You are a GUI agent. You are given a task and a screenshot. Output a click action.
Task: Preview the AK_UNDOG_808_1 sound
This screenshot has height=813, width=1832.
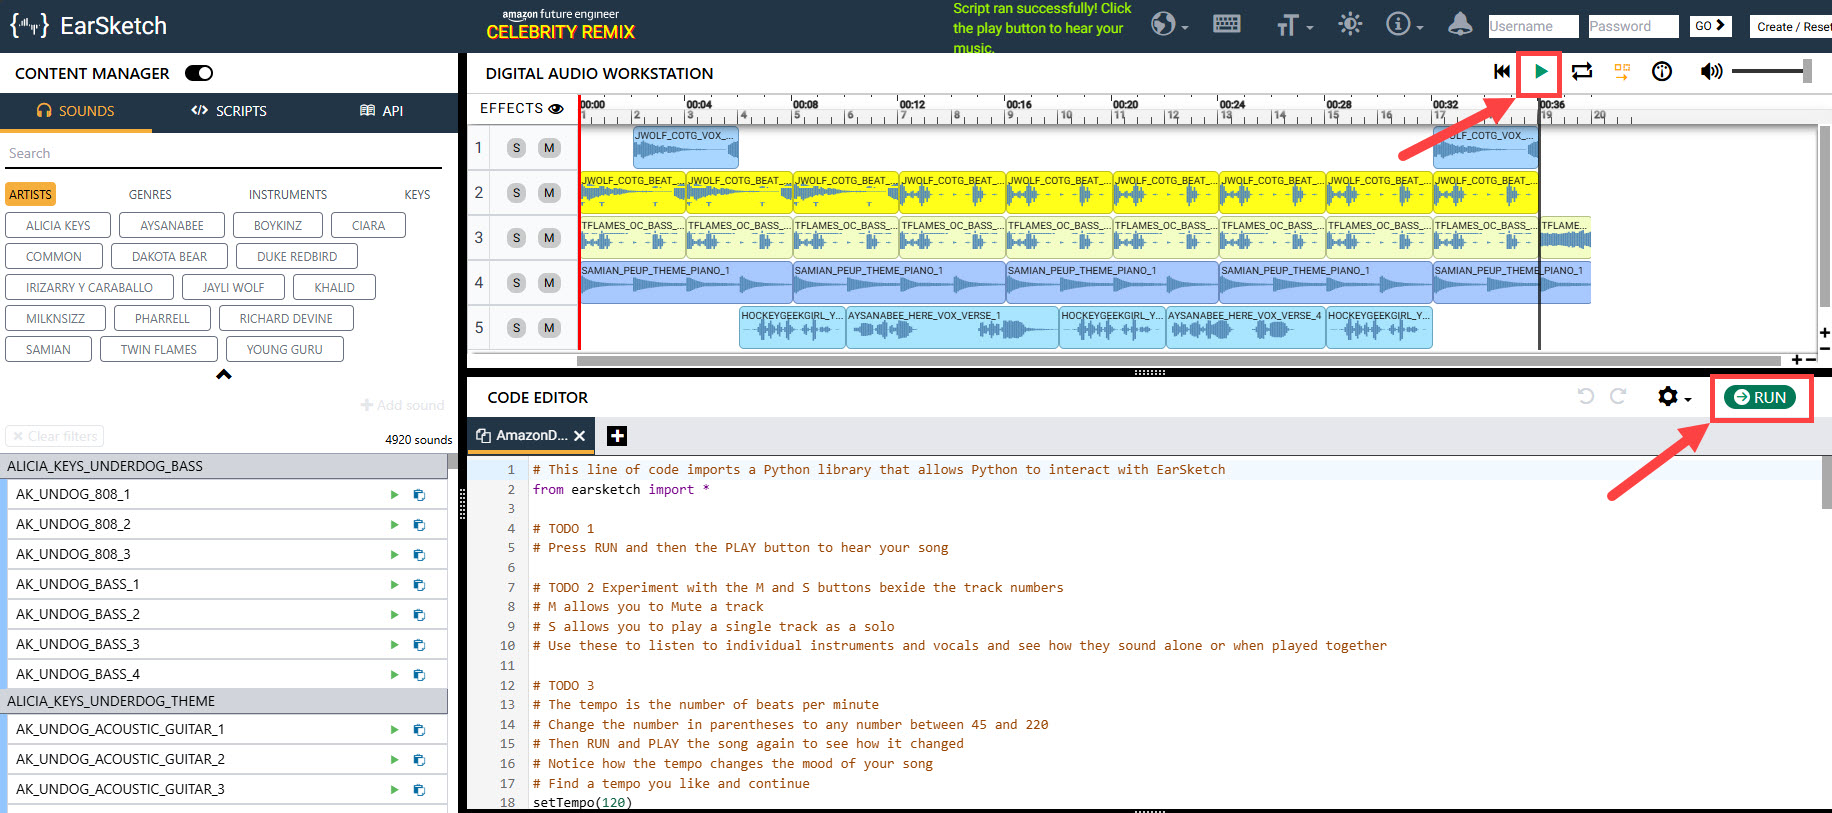(x=394, y=495)
